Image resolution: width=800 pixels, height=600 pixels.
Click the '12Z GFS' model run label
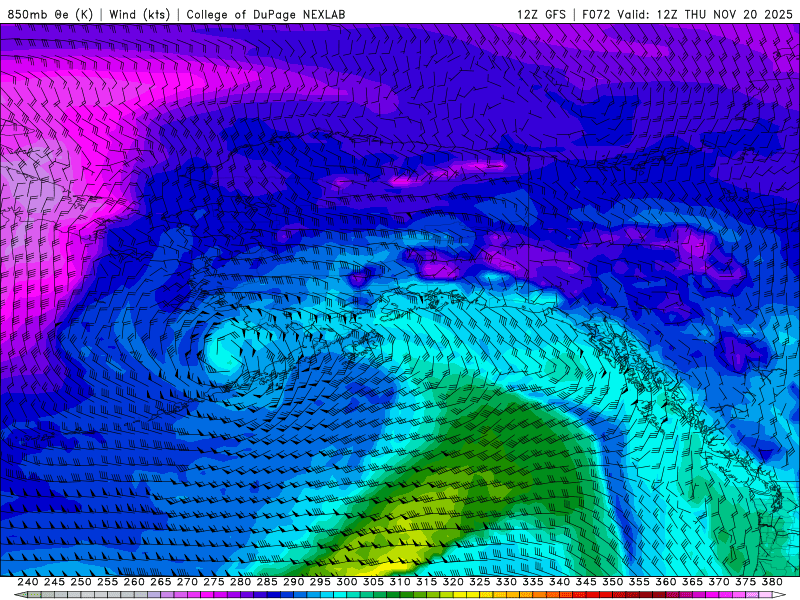click(x=541, y=14)
